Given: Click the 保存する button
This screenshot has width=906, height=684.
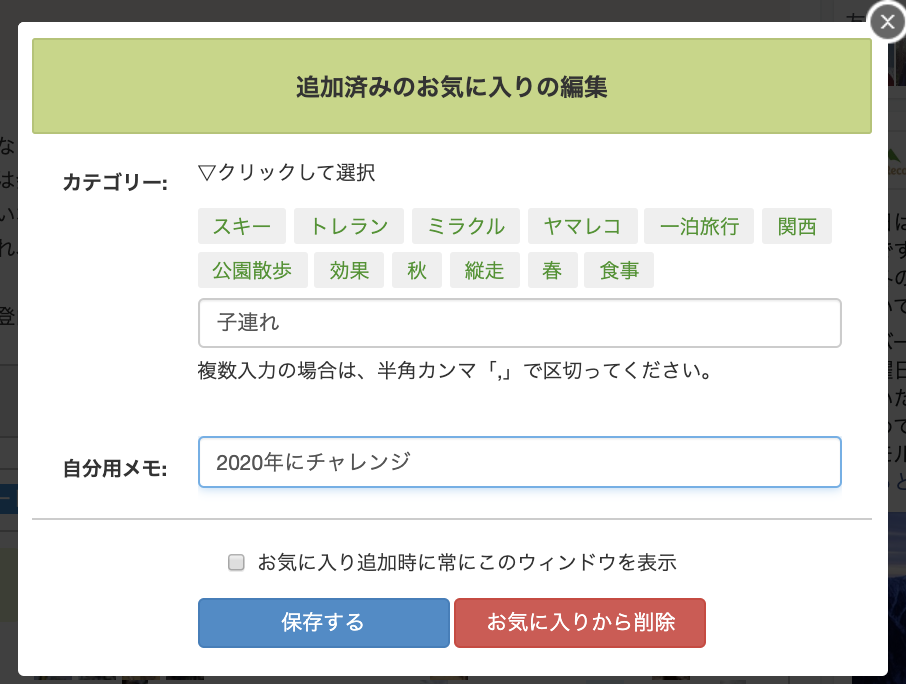Looking at the screenshot, I should pos(324,623).
